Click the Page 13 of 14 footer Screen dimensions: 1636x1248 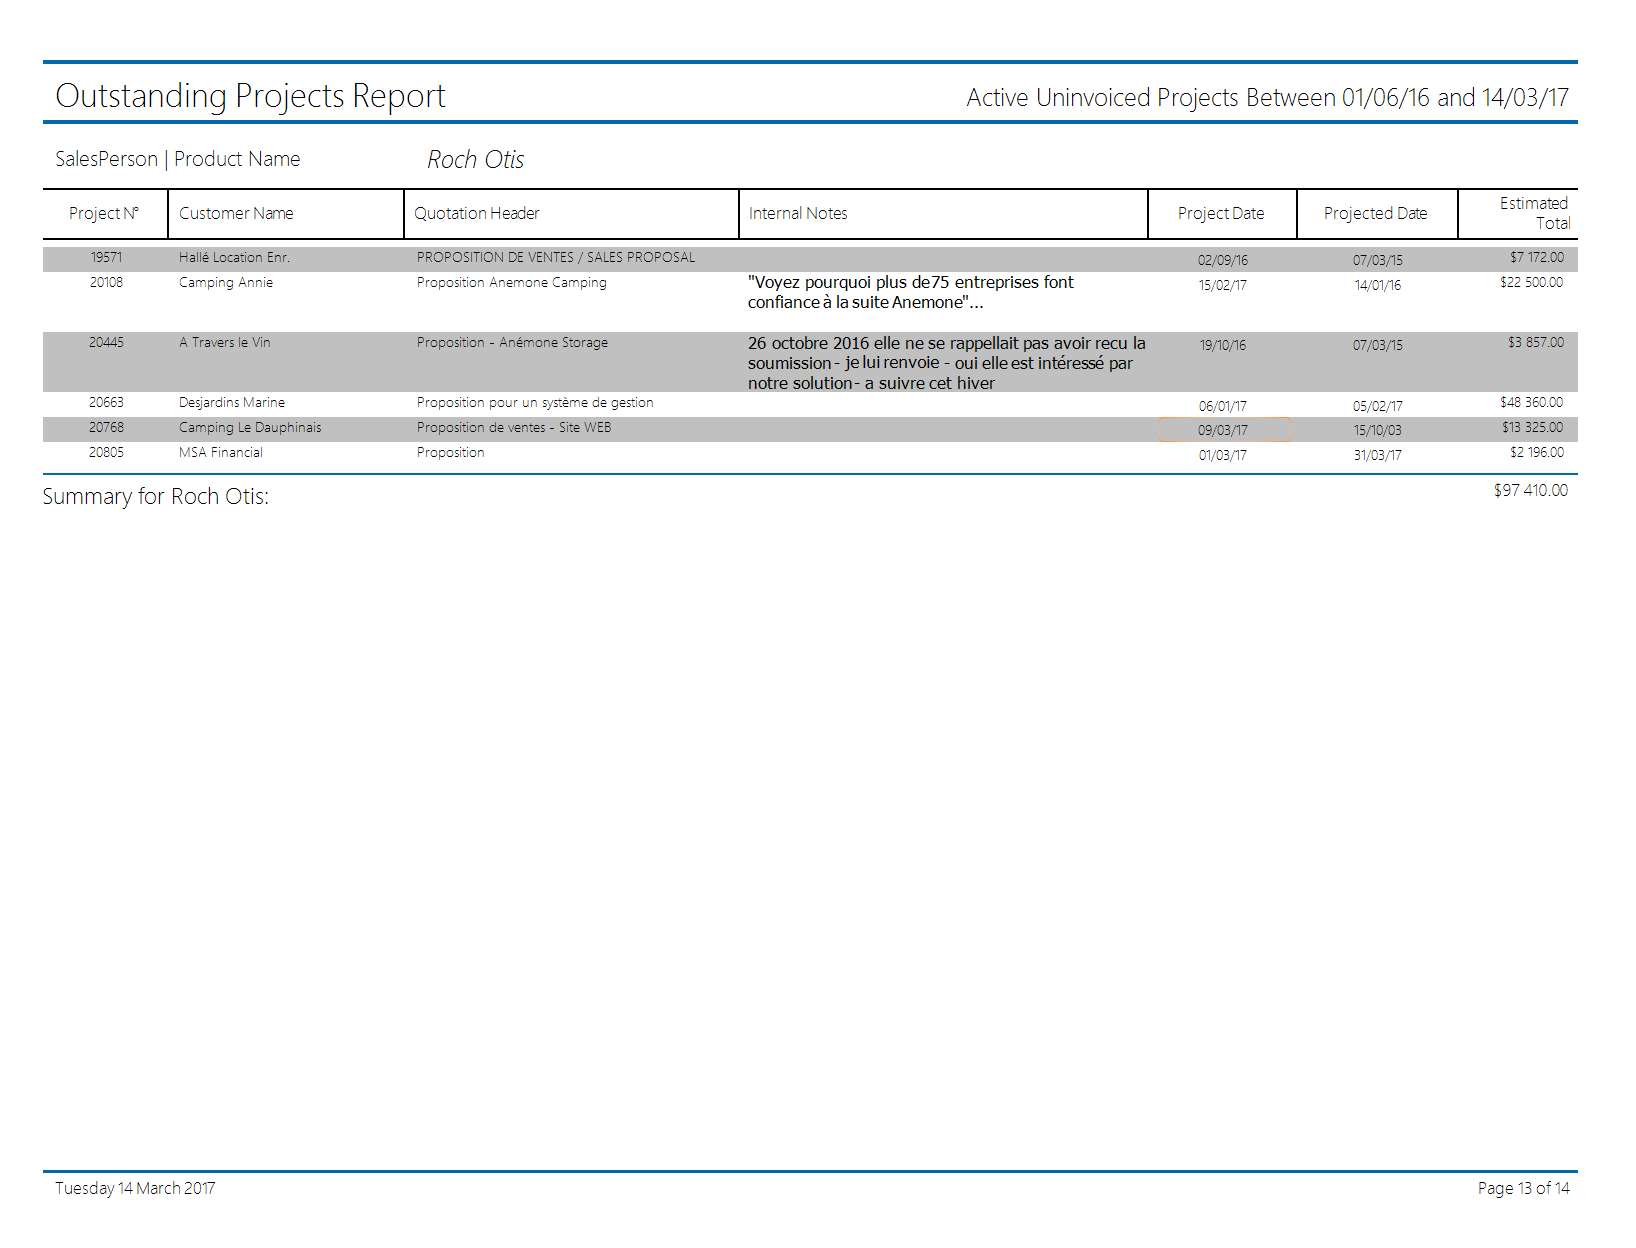pos(1523,1188)
